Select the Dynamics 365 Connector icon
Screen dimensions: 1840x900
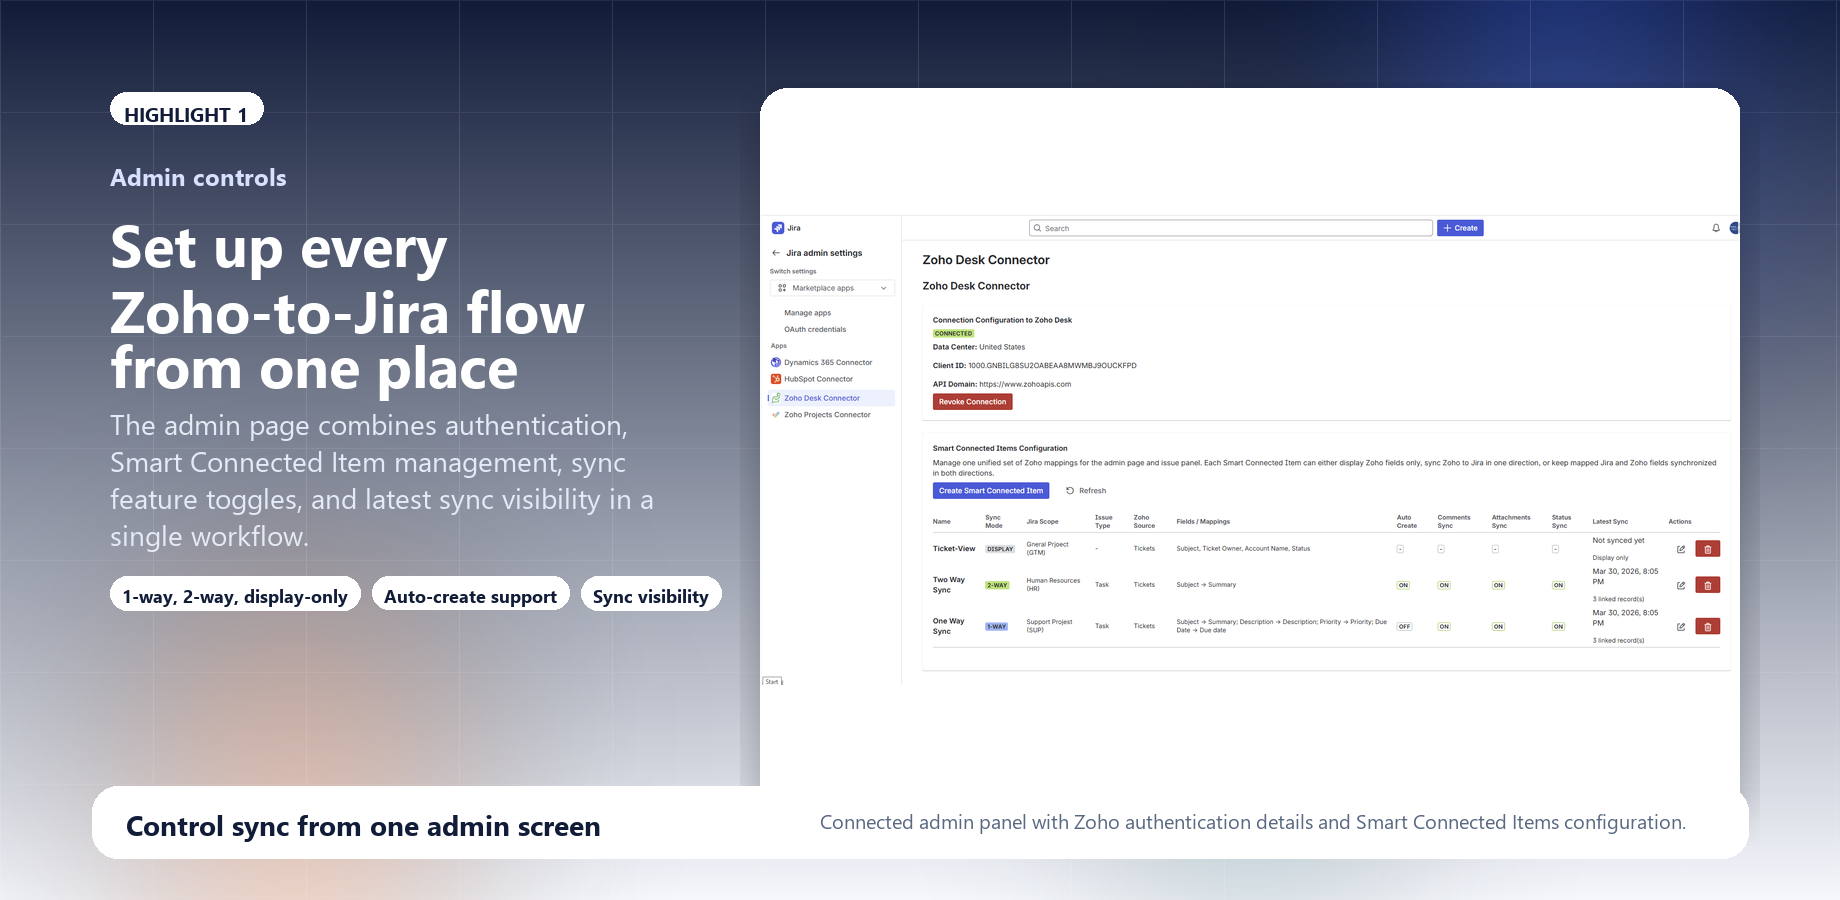(775, 362)
